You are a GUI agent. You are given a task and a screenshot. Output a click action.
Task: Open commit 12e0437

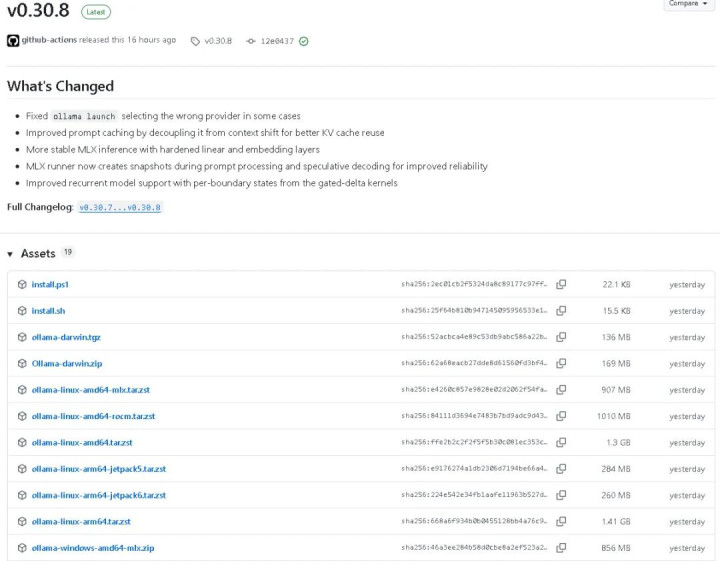coord(277,41)
